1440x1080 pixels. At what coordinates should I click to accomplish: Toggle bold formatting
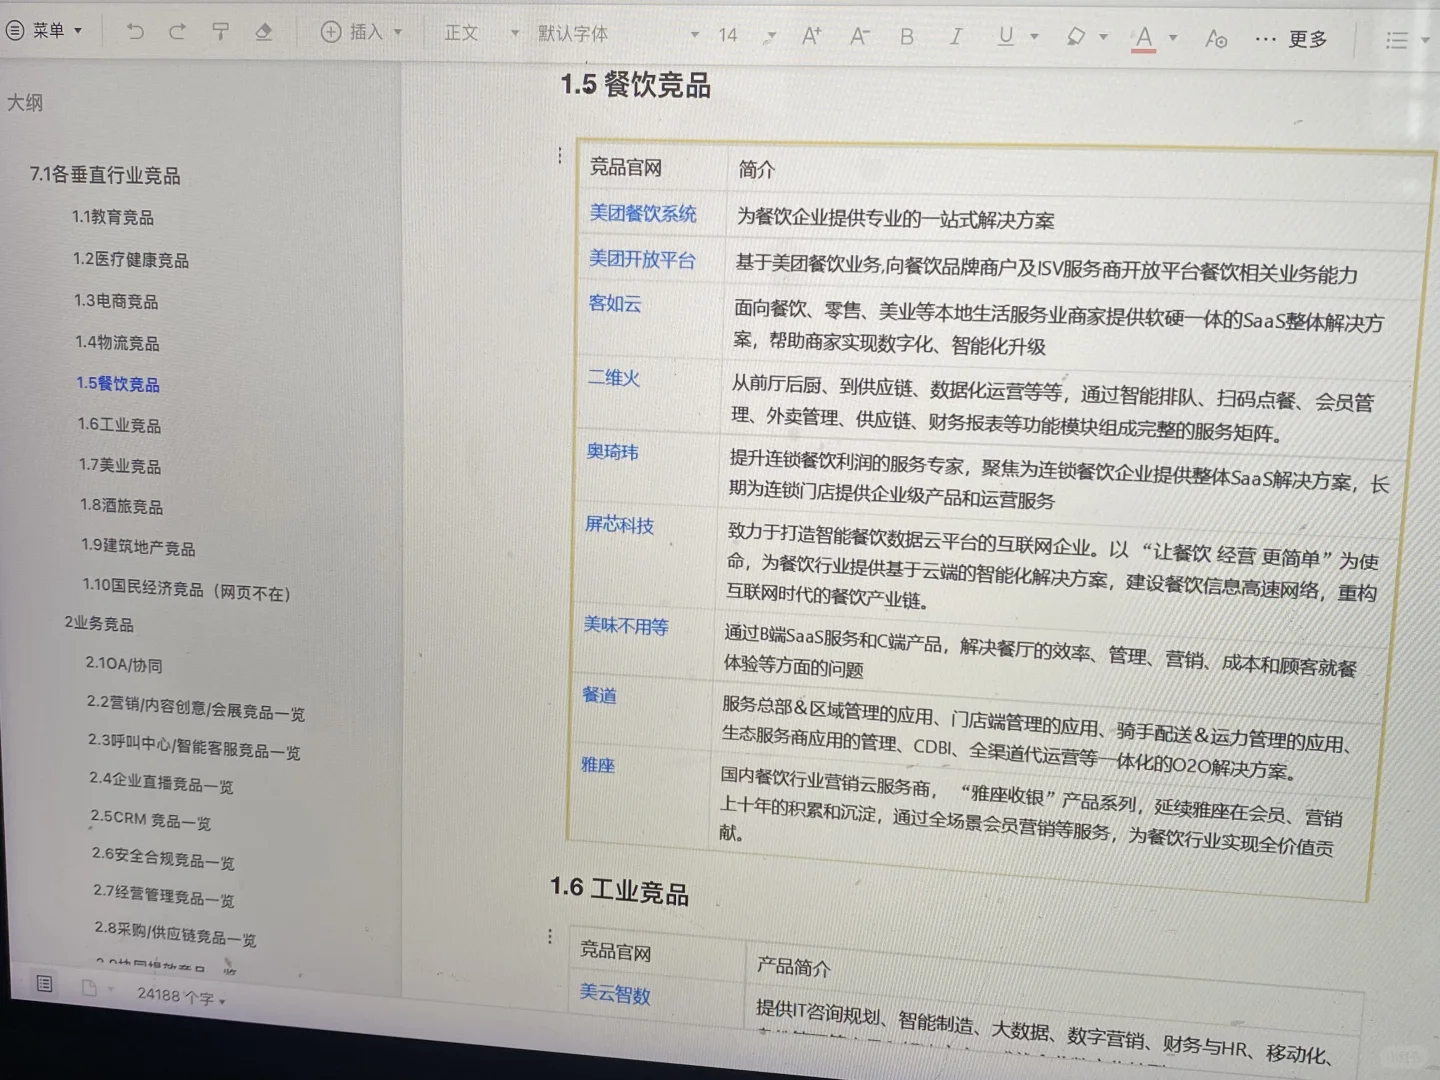pos(907,36)
